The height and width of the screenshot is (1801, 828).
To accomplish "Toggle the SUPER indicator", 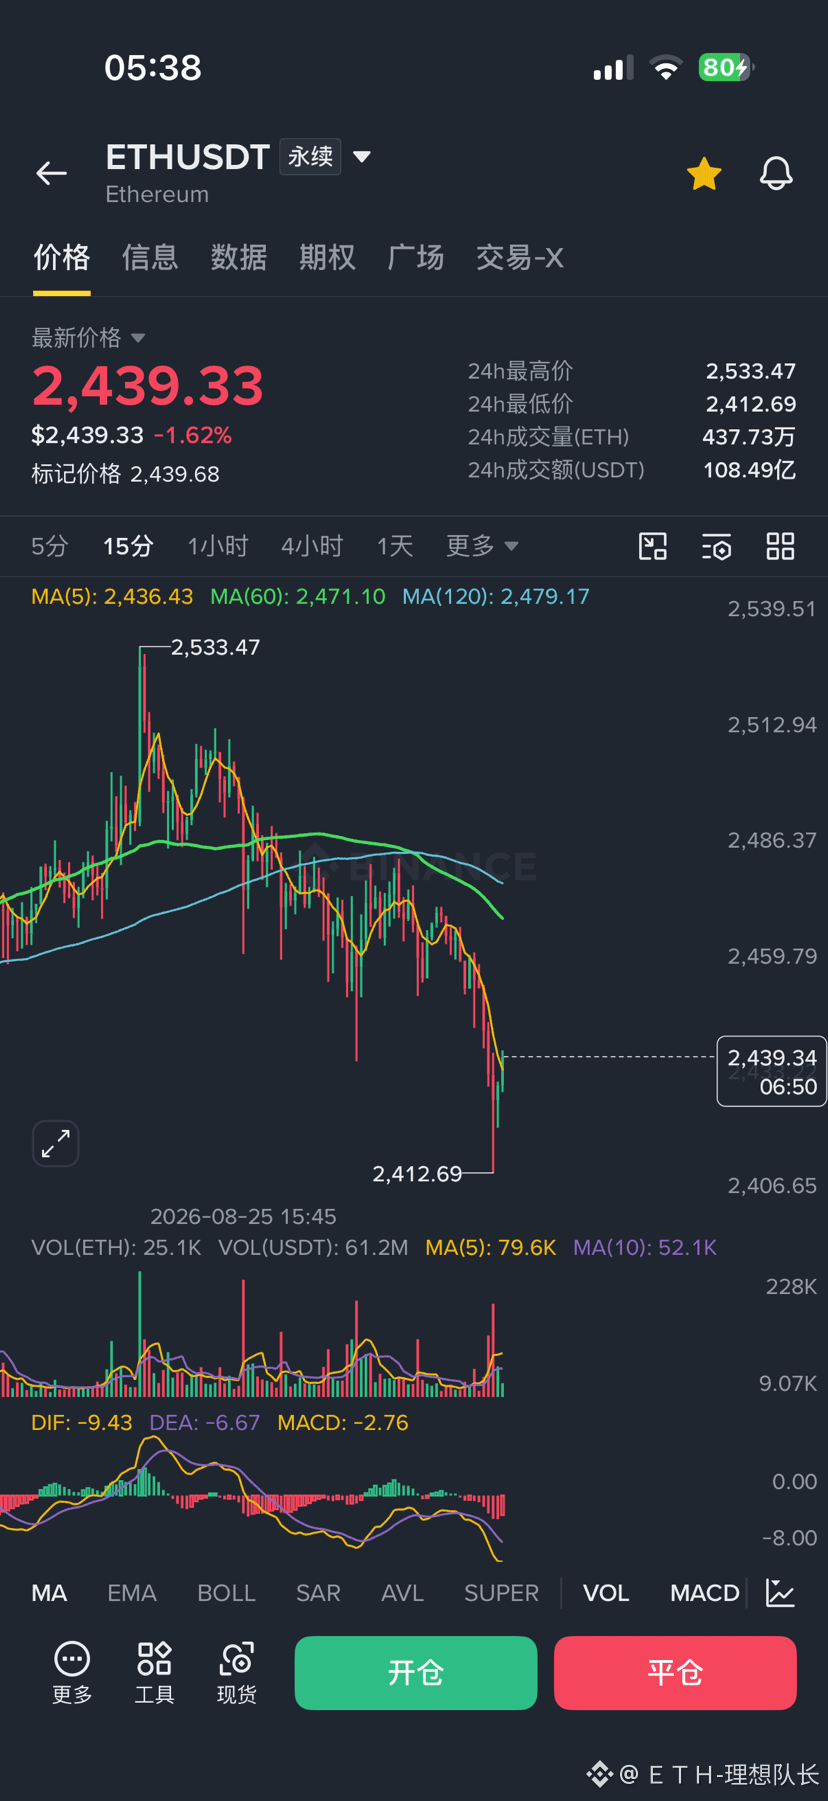I will coord(501,1593).
